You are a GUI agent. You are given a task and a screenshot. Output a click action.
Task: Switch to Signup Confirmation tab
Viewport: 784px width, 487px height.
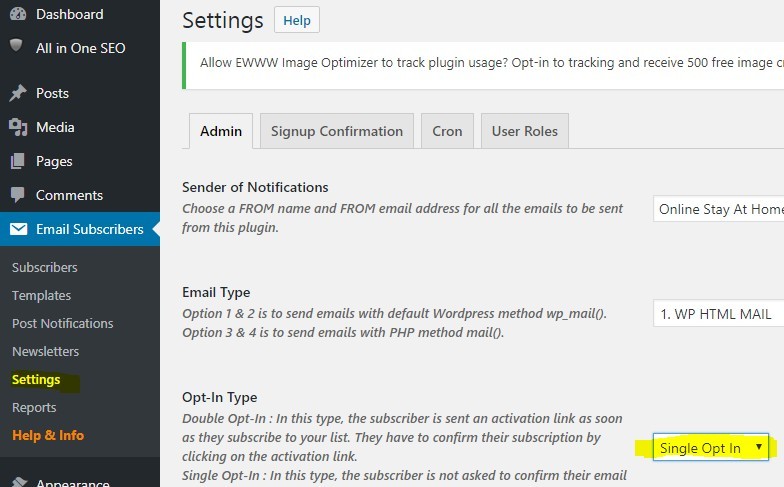[336, 131]
